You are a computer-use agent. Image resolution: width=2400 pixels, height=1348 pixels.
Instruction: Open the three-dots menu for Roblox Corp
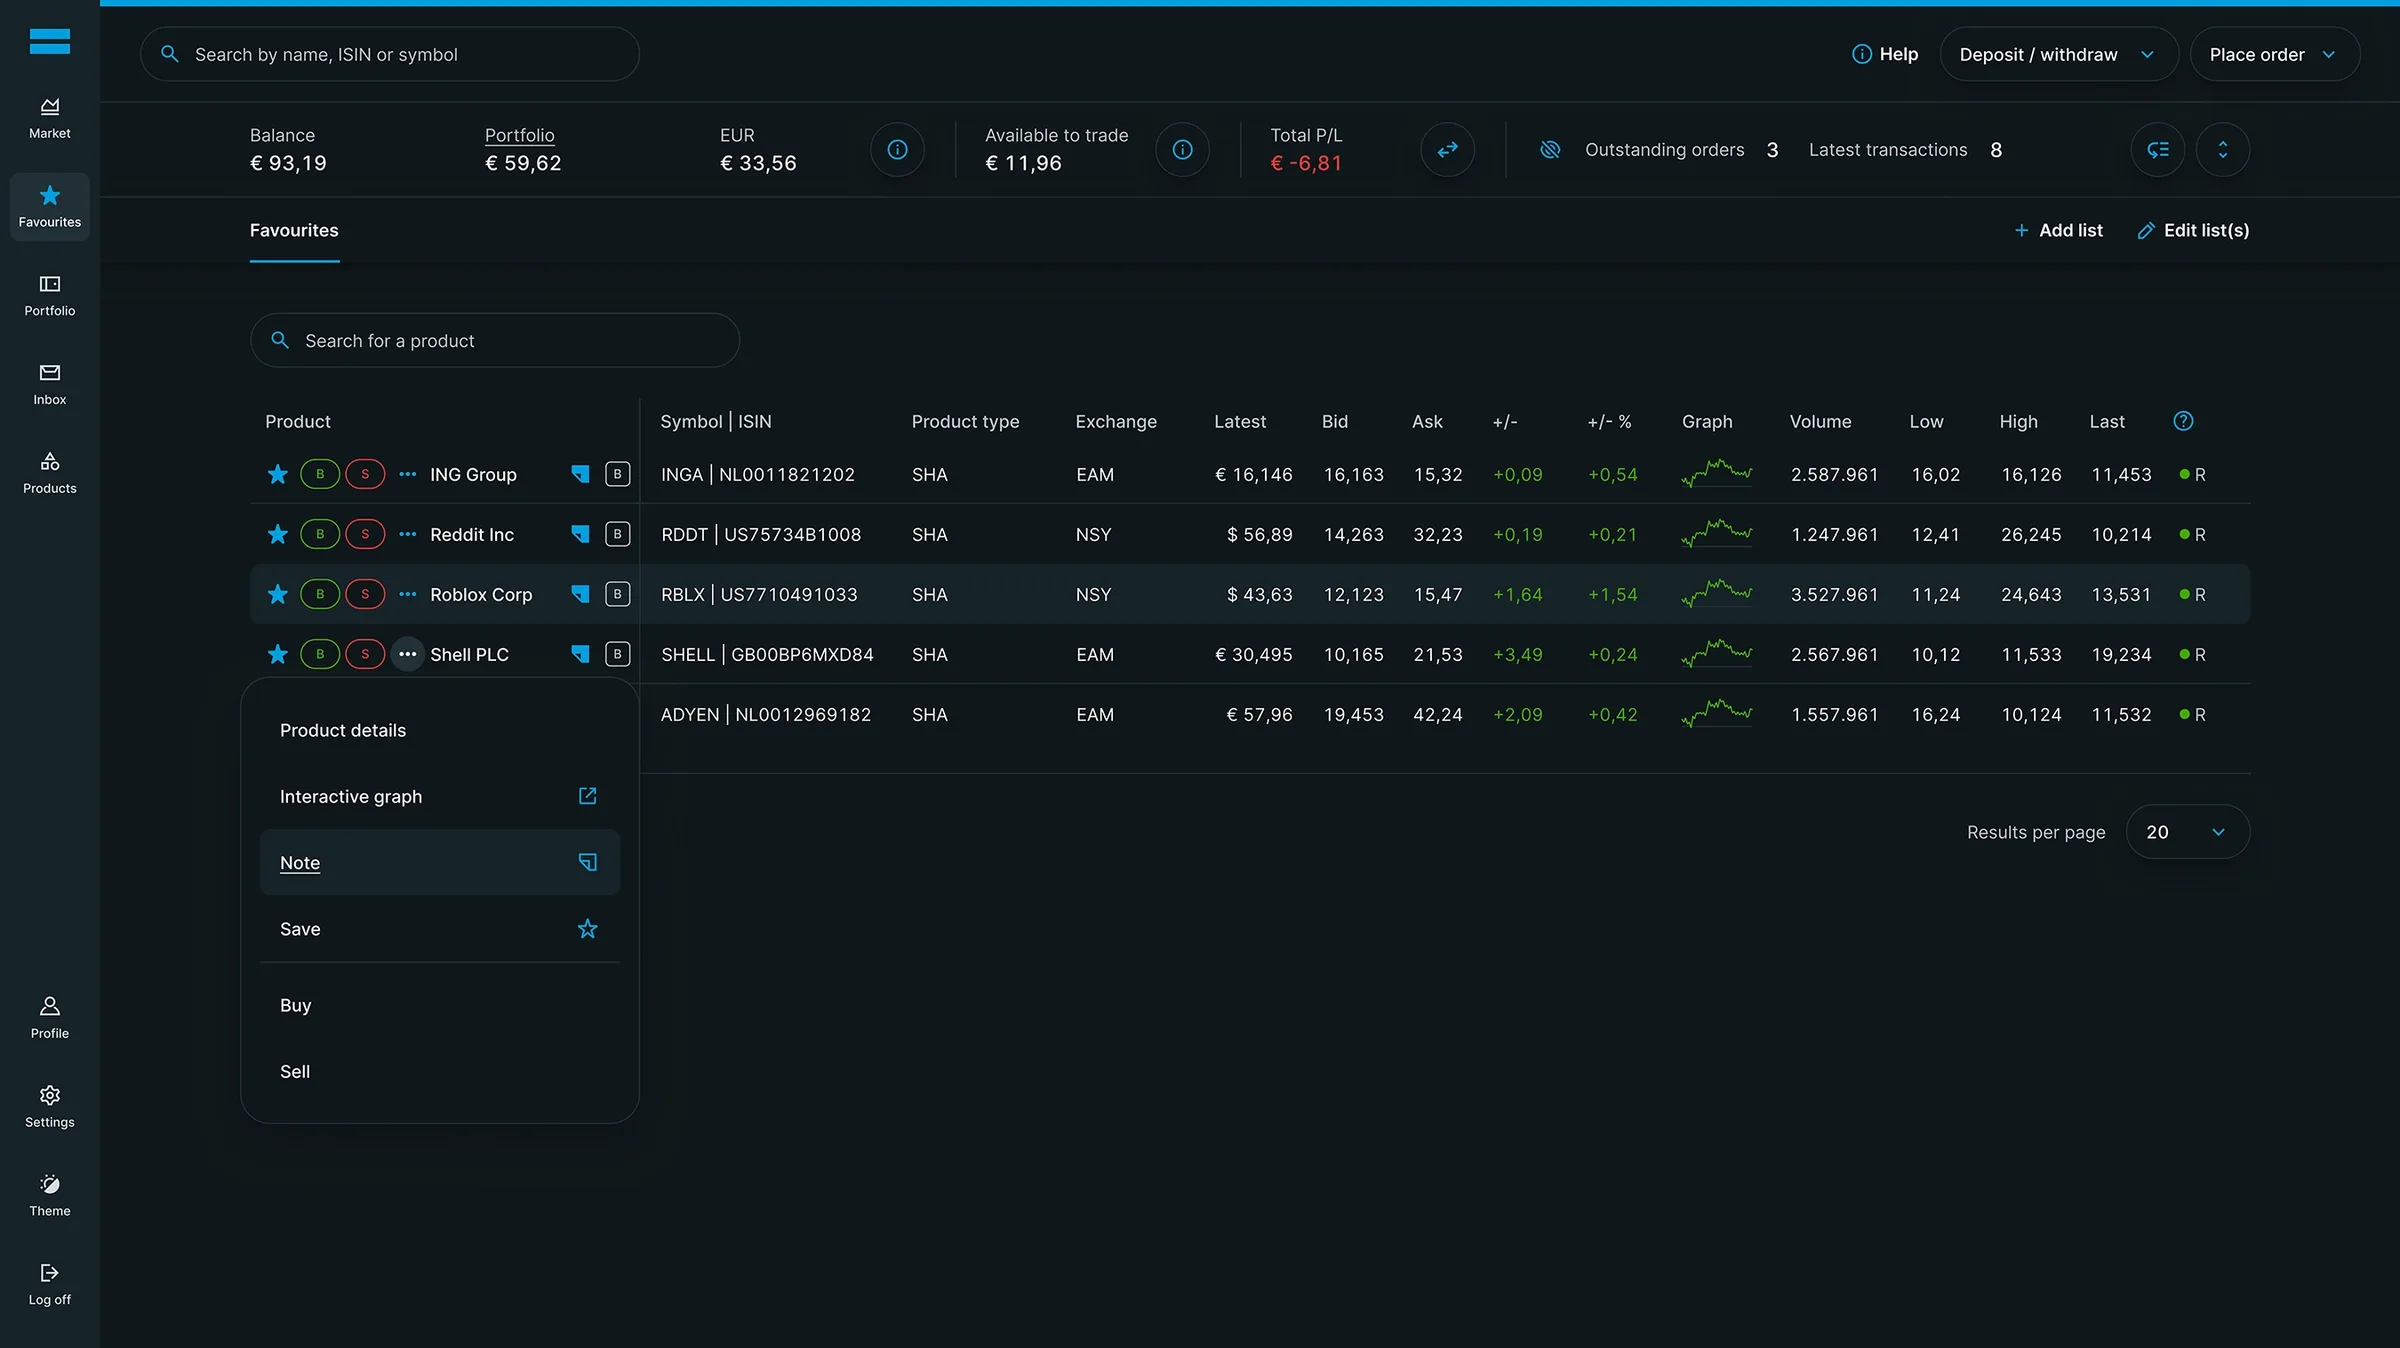pos(407,594)
